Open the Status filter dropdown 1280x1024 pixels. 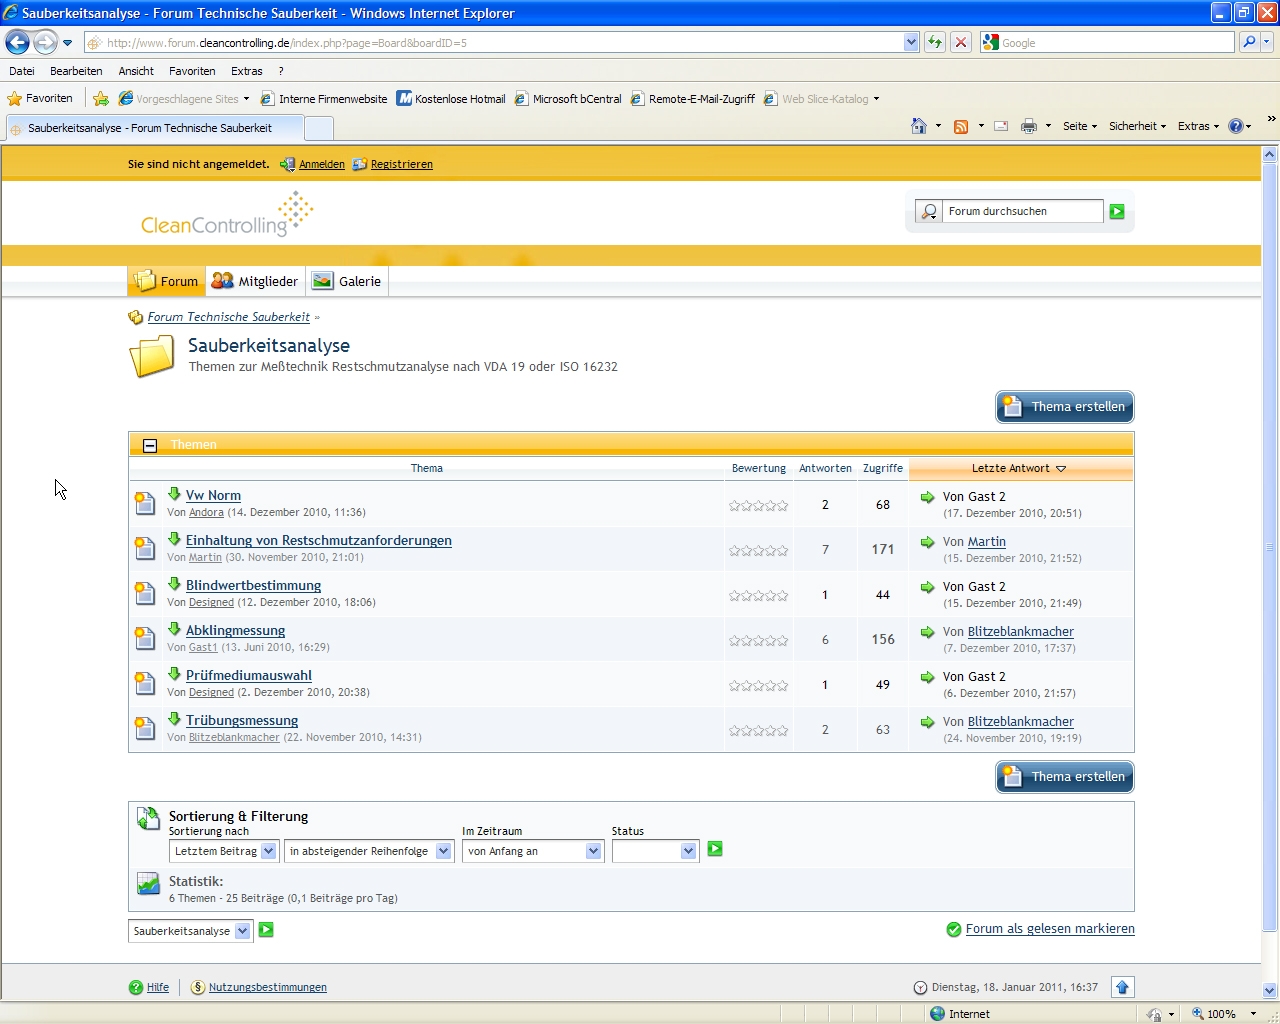[655, 851]
